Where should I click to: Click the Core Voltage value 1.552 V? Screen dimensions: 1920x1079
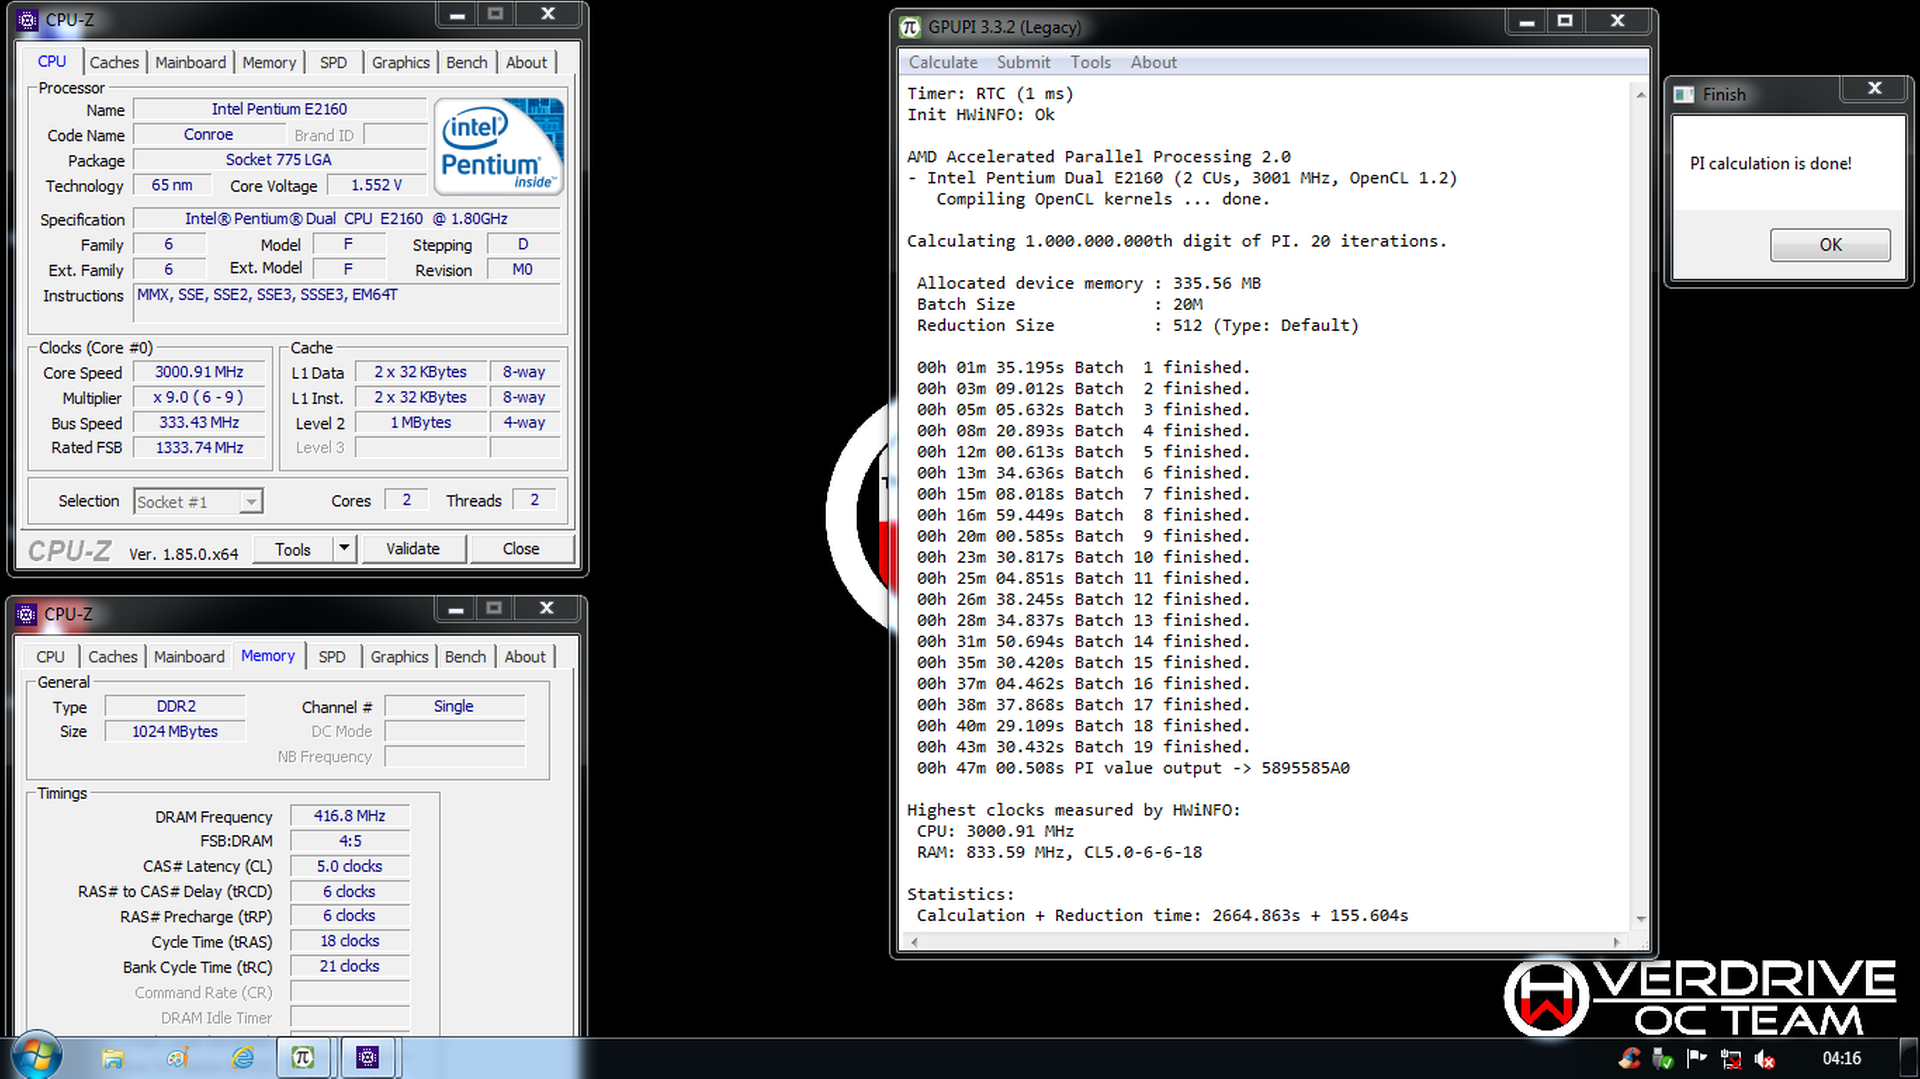(376, 185)
